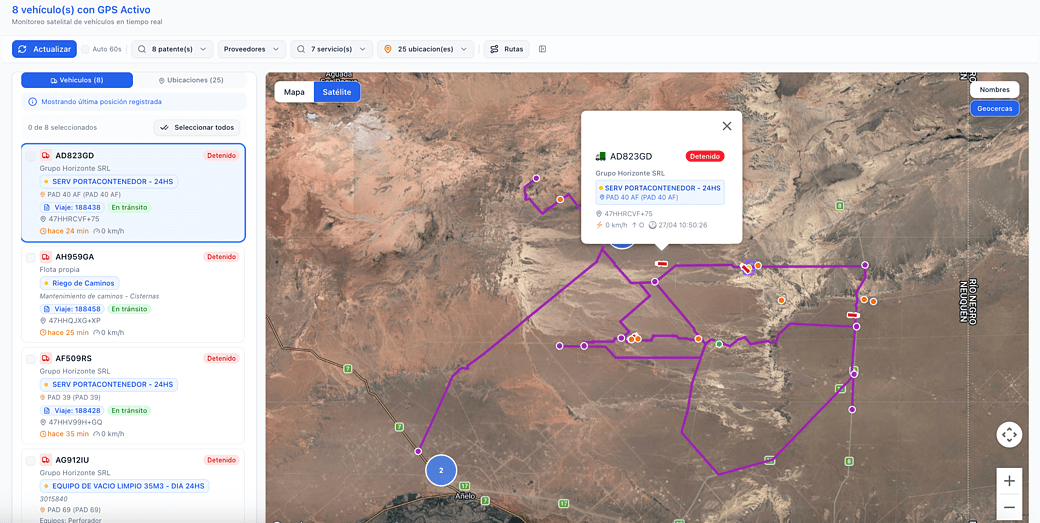The height and width of the screenshot is (523, 1040).
Task: Click Seleccionar todos button
Action: pyautogui.click(x=197, y=127)
